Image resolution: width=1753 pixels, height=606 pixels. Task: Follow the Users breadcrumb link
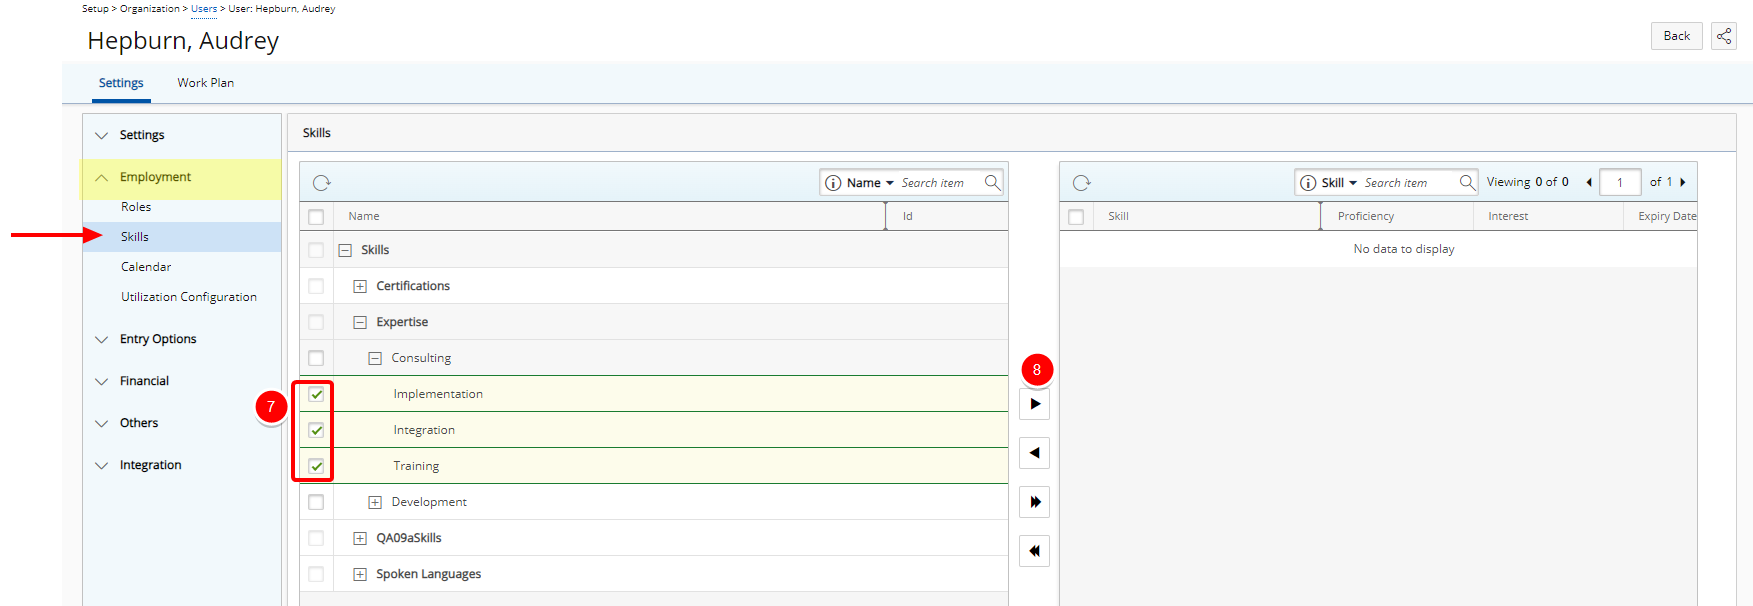pos(204,9)
